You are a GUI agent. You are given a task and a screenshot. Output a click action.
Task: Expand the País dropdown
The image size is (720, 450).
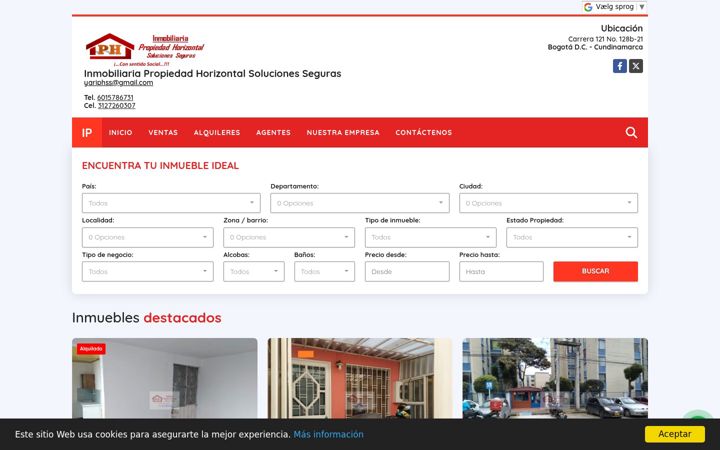(x=171, y=203)
